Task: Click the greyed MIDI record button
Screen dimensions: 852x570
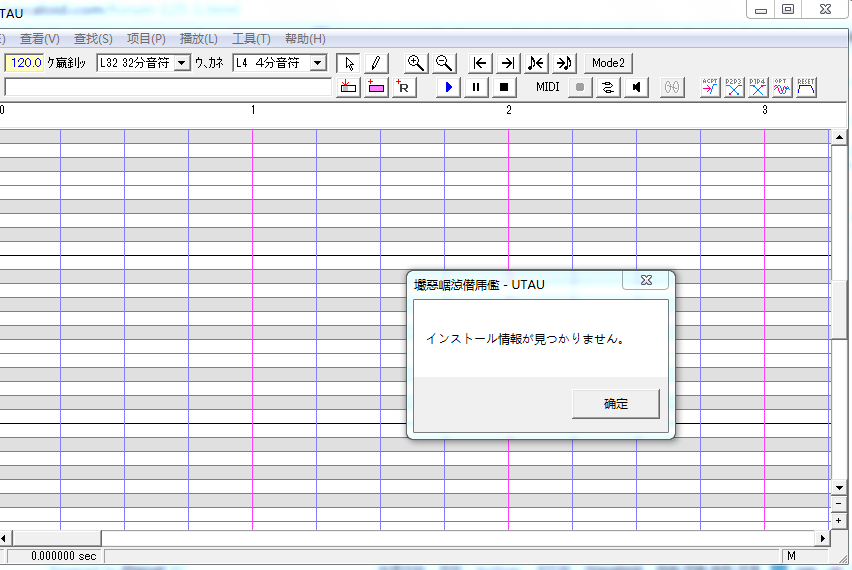Action: tap(580, 87)
